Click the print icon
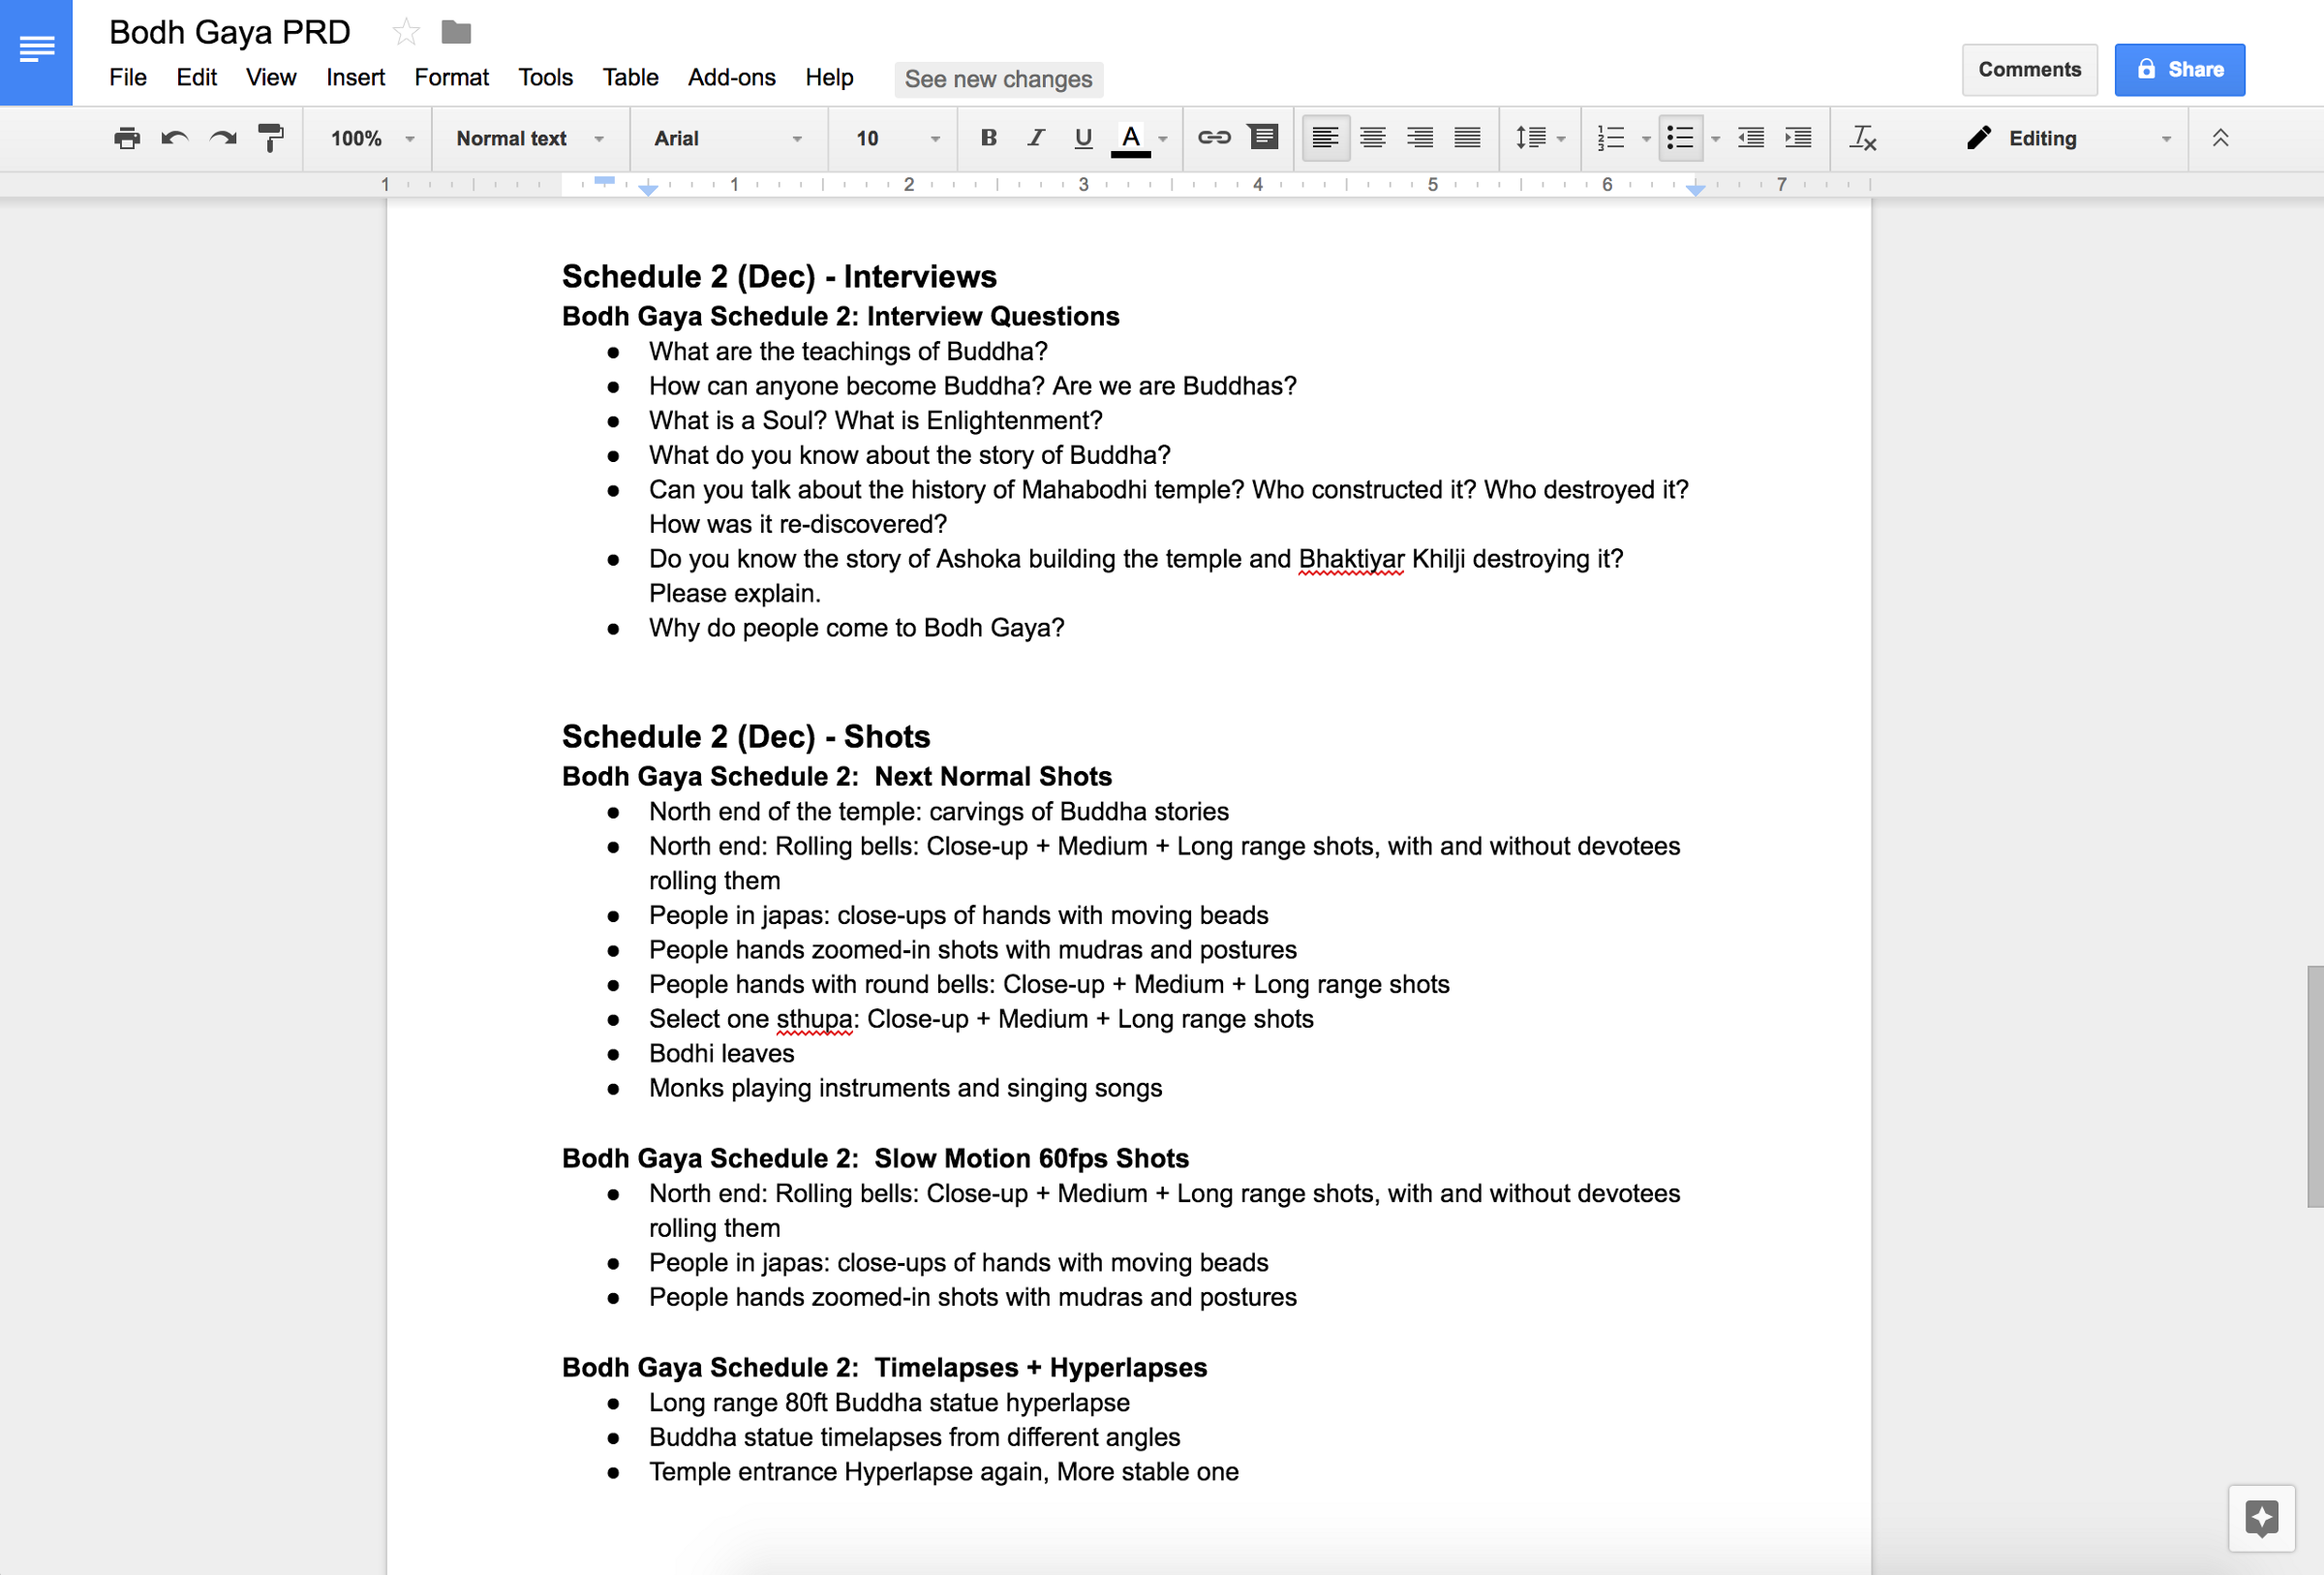Viewport: 2324px width, 1575px height. [x=127, y=138]
